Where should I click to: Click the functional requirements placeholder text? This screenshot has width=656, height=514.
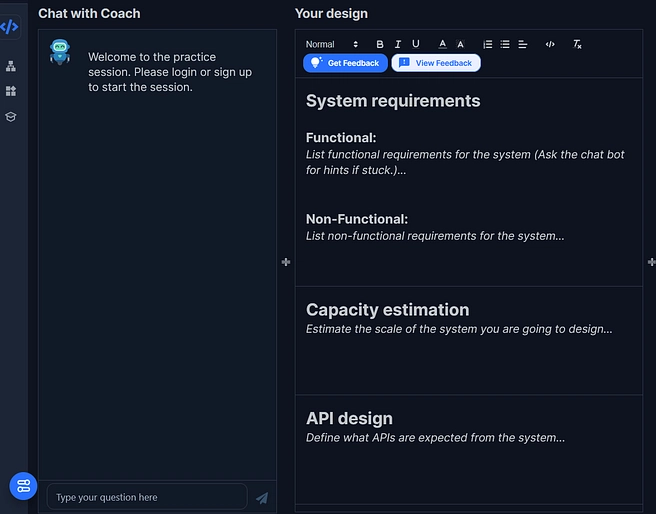[465, 162]
